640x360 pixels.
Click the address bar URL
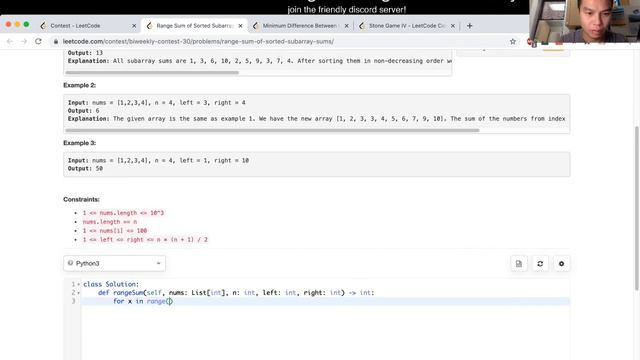[198, 42]
